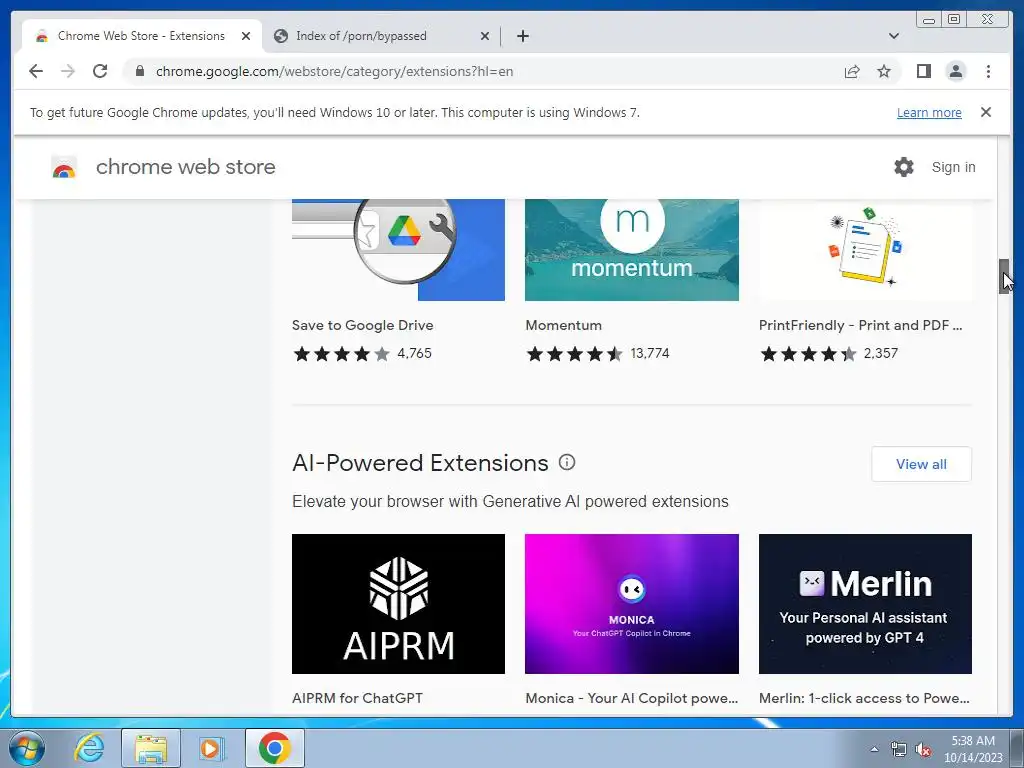
Task: Dismiss the Windows 7 update notice
Action: [985, 112]
